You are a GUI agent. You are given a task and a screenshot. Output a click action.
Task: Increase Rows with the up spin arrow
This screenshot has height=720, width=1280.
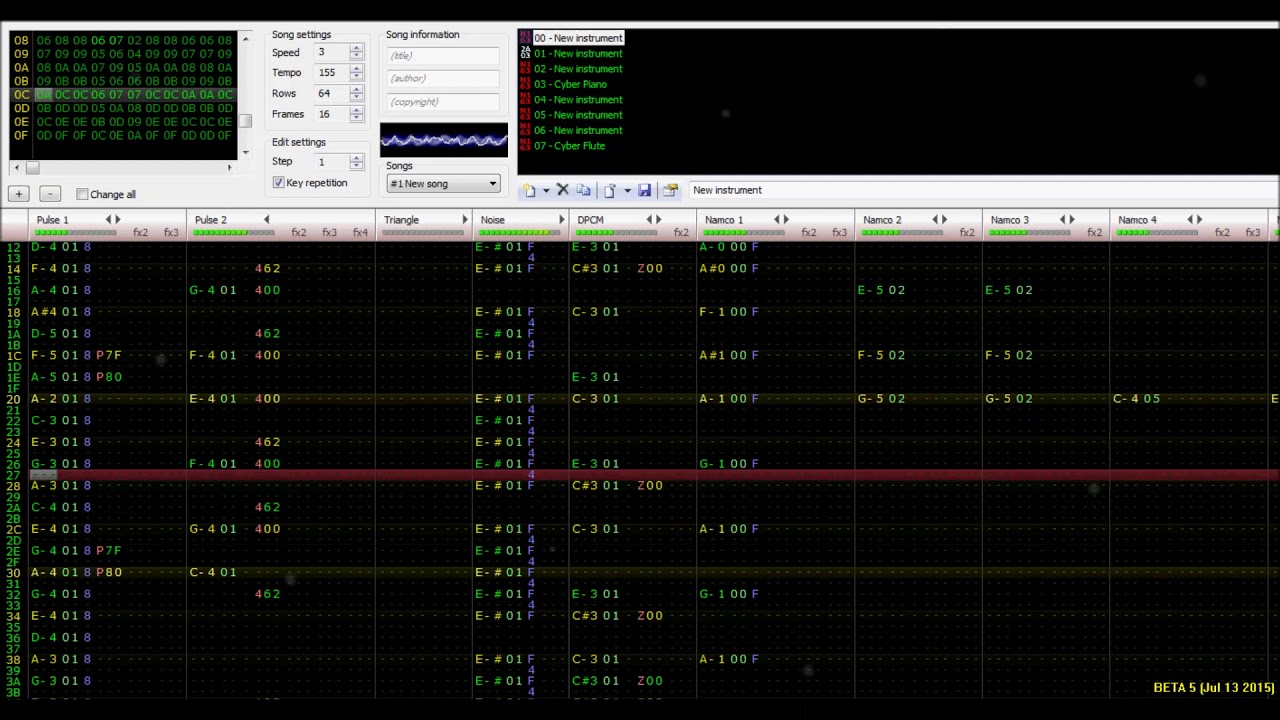pos(357,89)
